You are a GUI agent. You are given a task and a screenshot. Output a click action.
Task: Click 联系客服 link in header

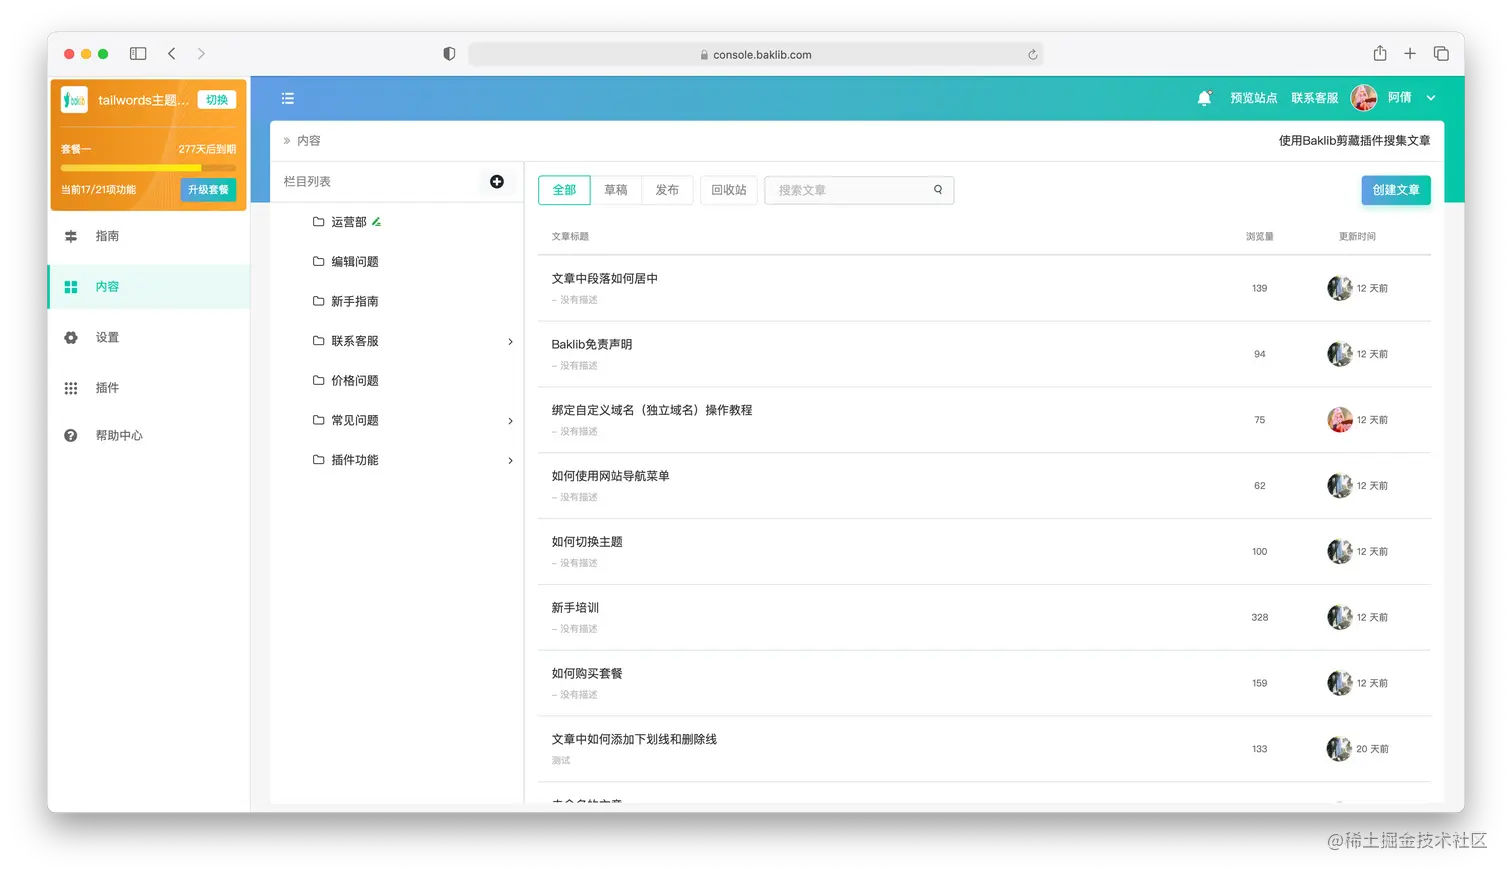(x=1314, y=98)
